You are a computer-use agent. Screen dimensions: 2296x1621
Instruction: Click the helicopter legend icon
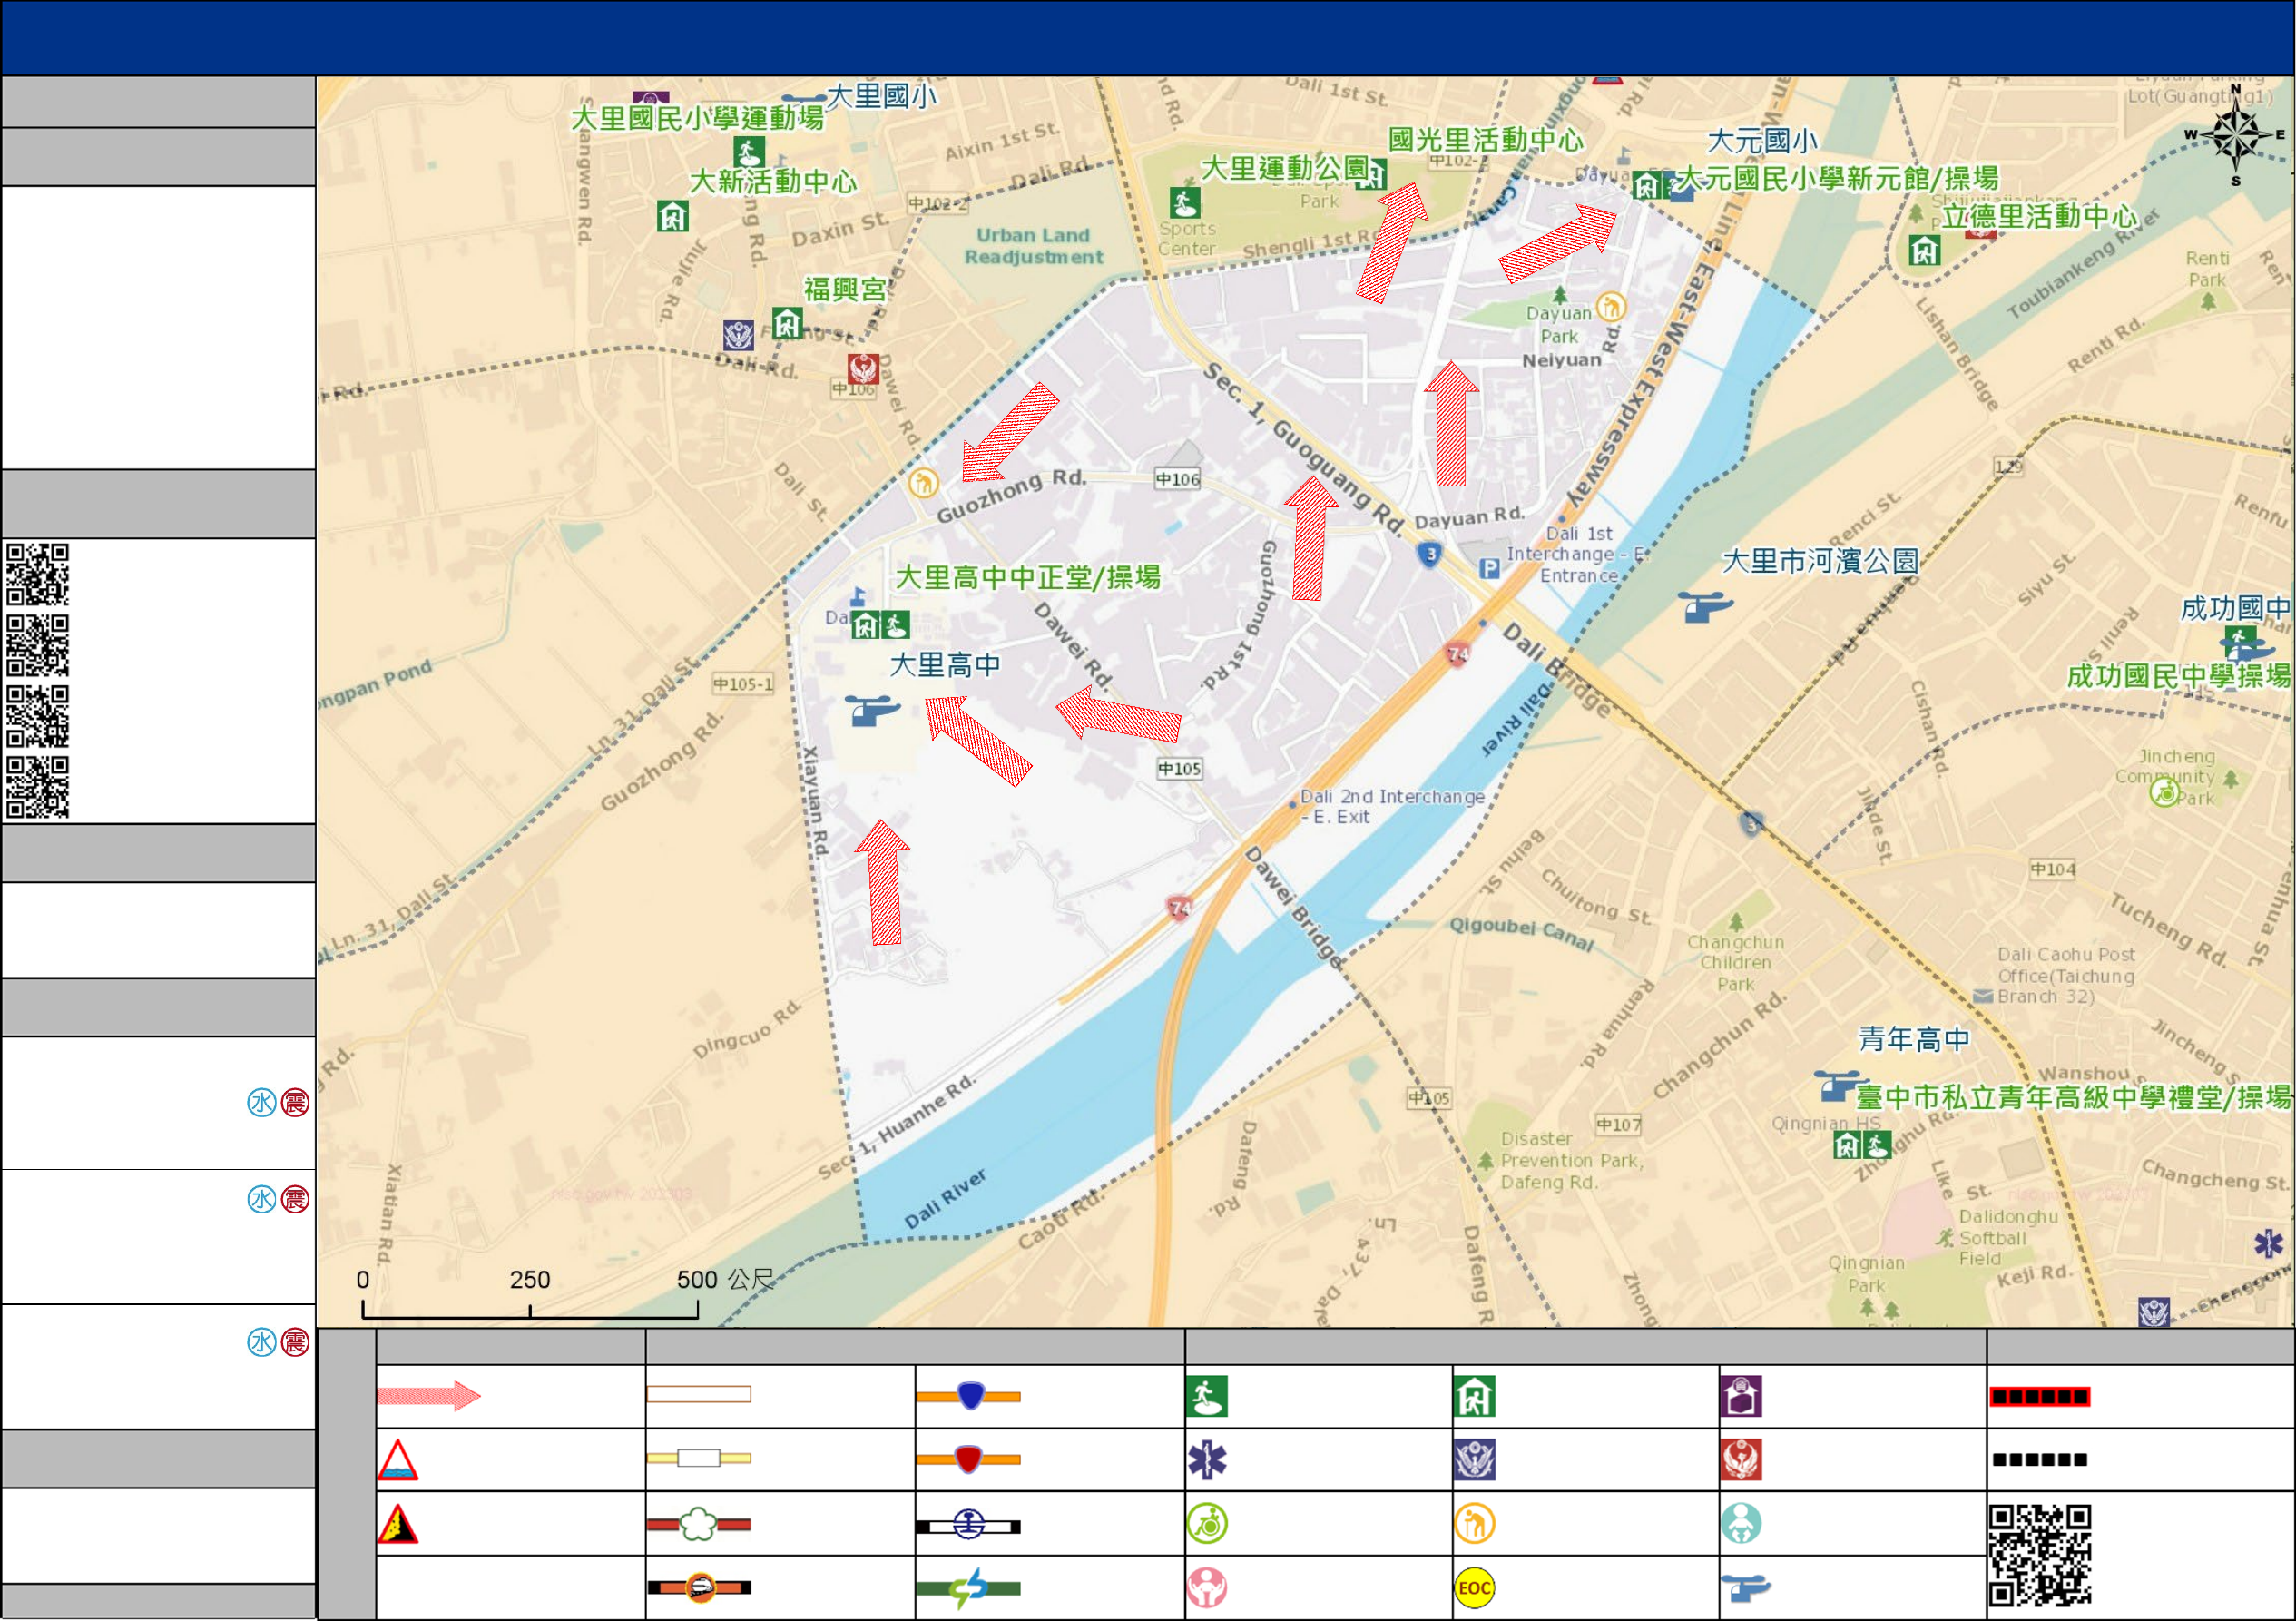coord(1745,1588)
